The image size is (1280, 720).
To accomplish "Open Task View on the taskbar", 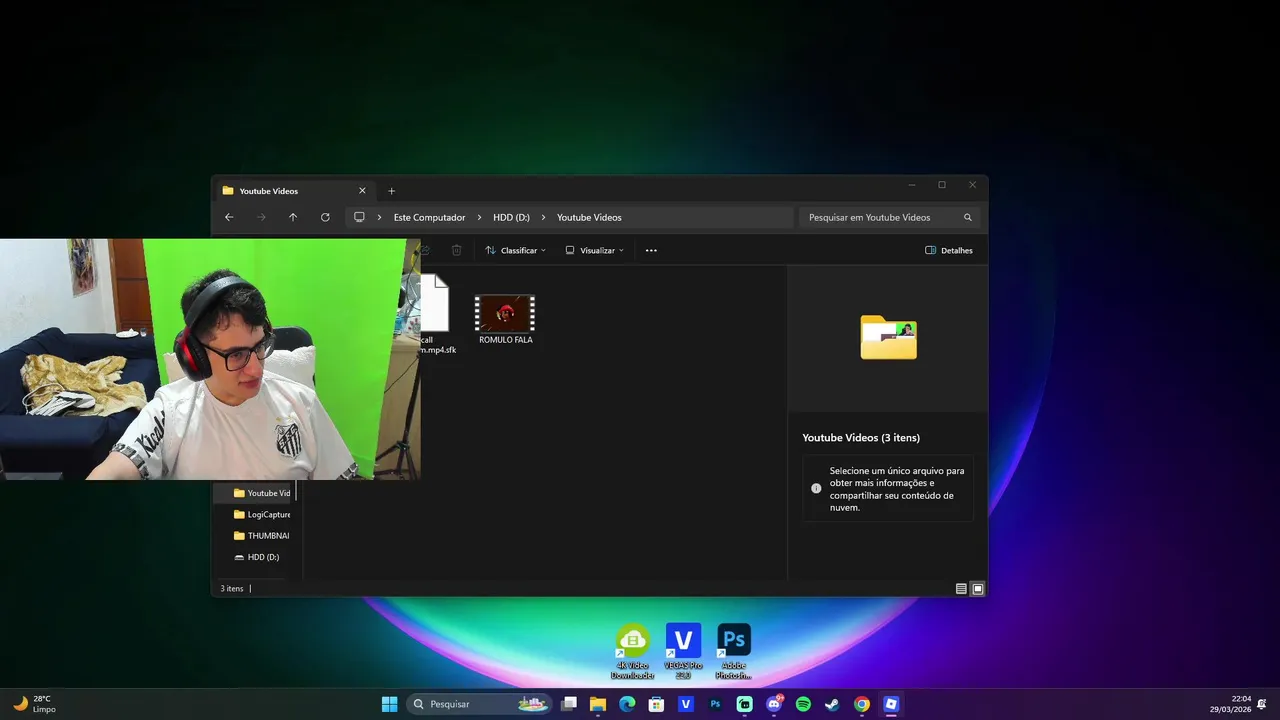I will 569,704.
